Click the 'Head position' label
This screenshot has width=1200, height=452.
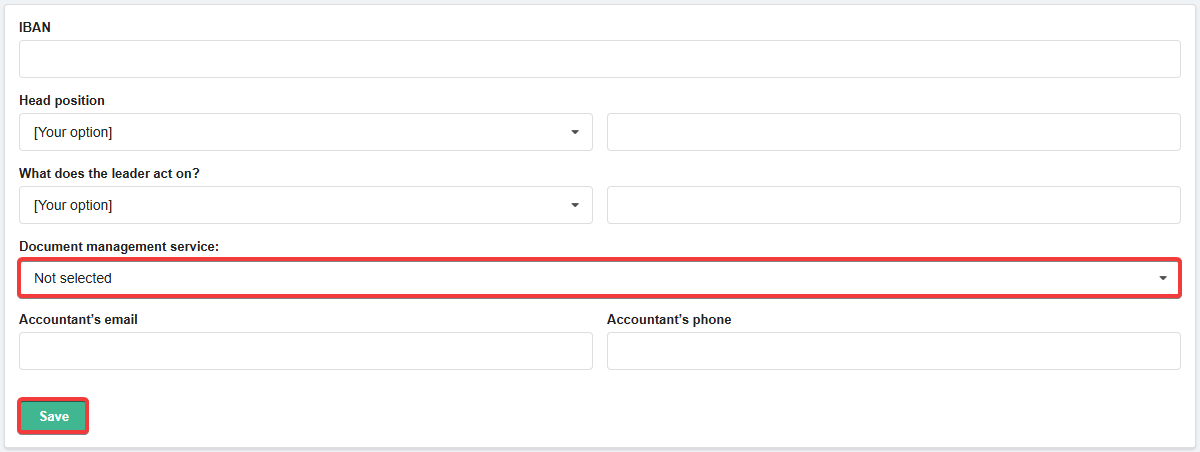coord(62,101)
